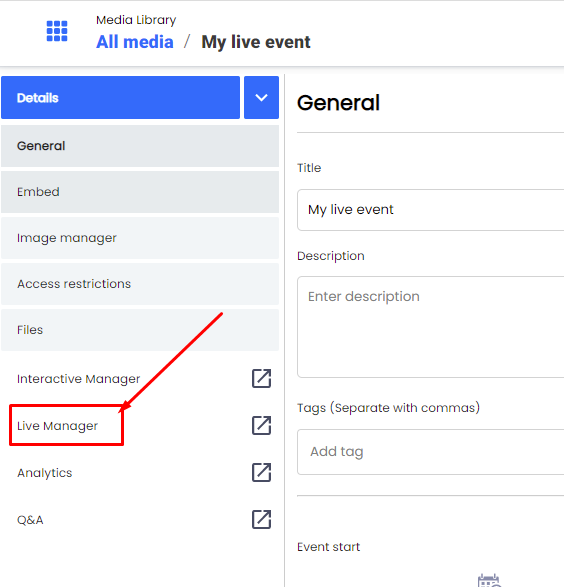564x587 pixels.
Task: Click external link icon beside Live Manager
Action: [x=261, y=426]
